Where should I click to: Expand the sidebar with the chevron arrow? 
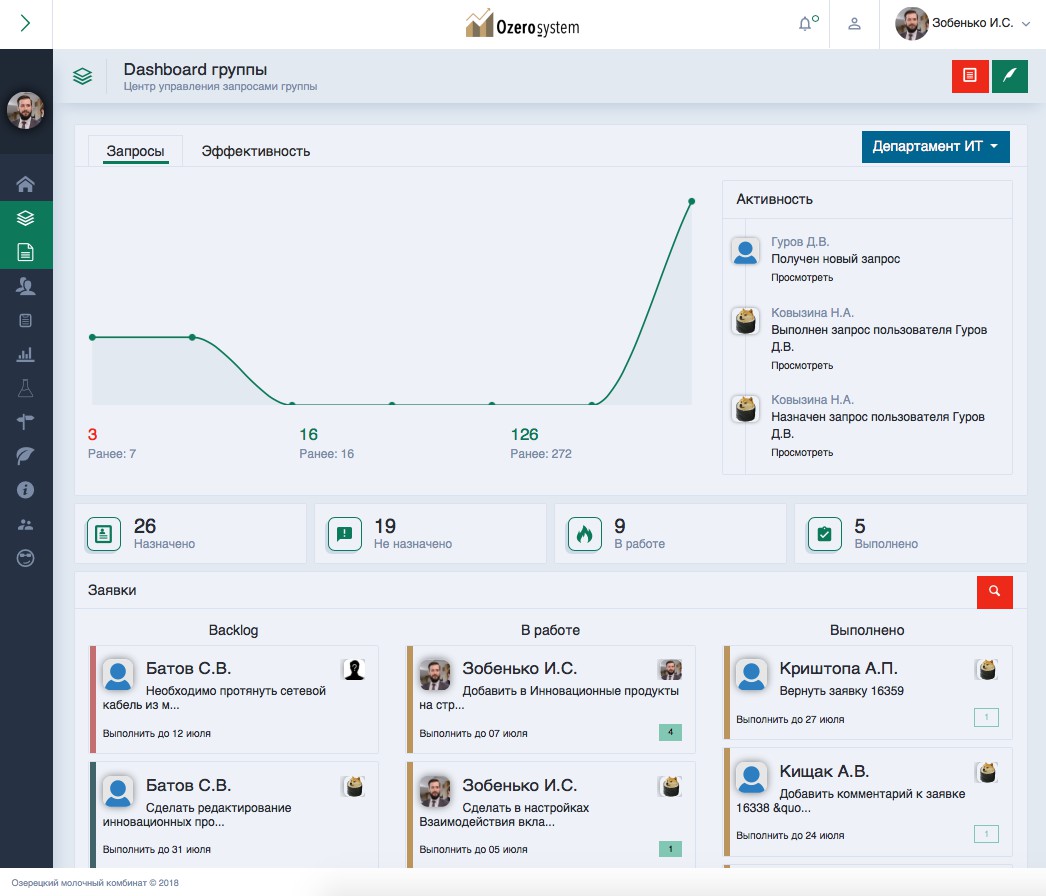coord(25,23)
